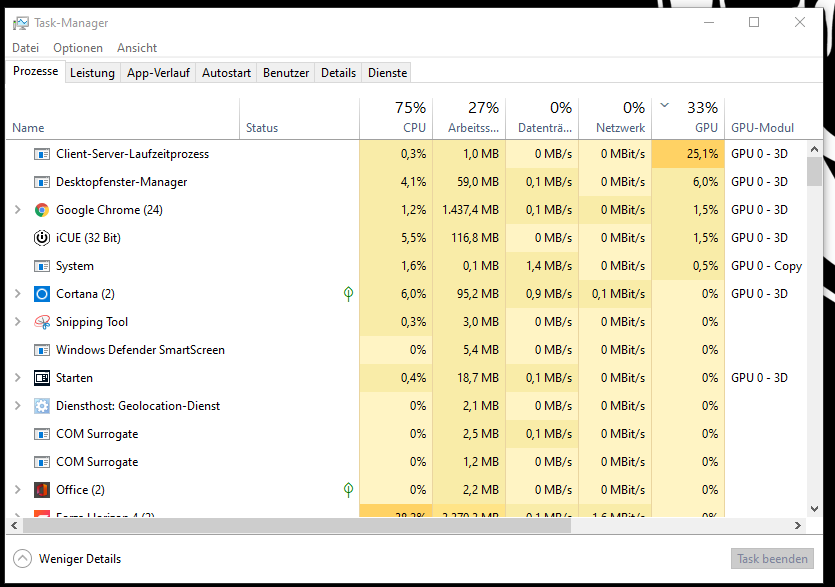Switch to the Benutzer tab
This screenshot has width=835, height=587.
pyautogui.click(x=286, y=73)
